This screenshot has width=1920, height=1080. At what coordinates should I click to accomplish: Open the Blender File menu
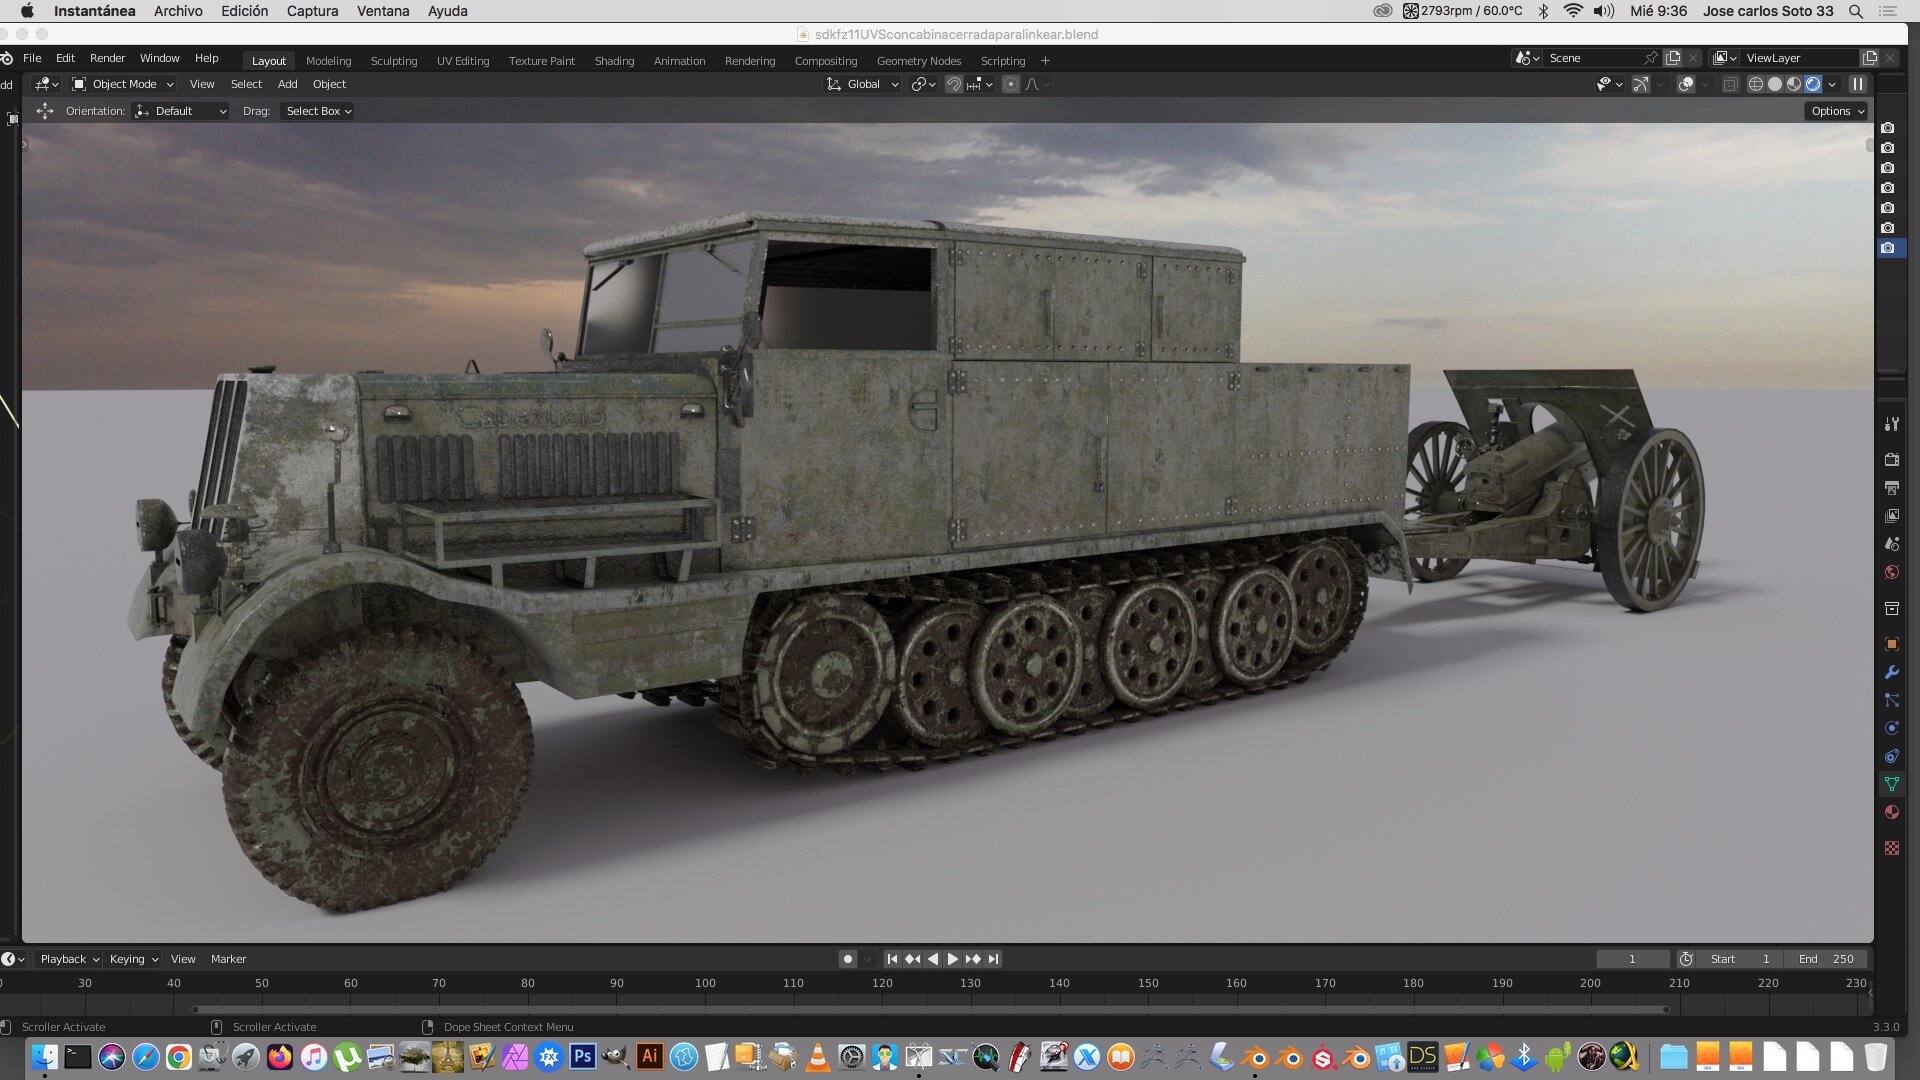click(x=32, y=58)
